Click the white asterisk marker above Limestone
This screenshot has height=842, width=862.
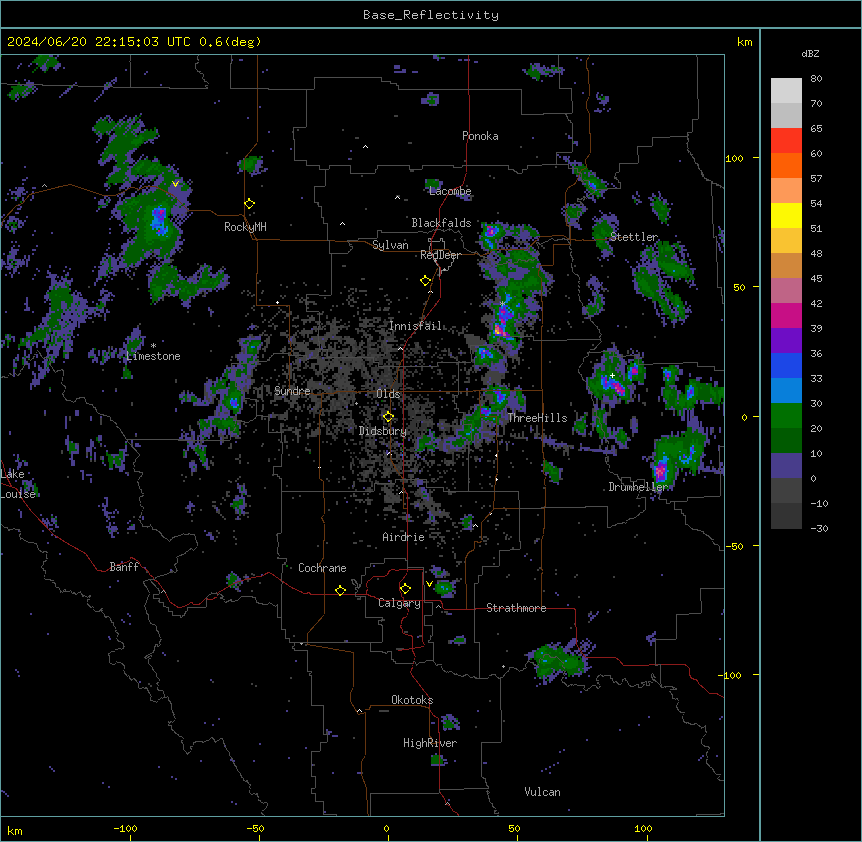tap(153, 346)
